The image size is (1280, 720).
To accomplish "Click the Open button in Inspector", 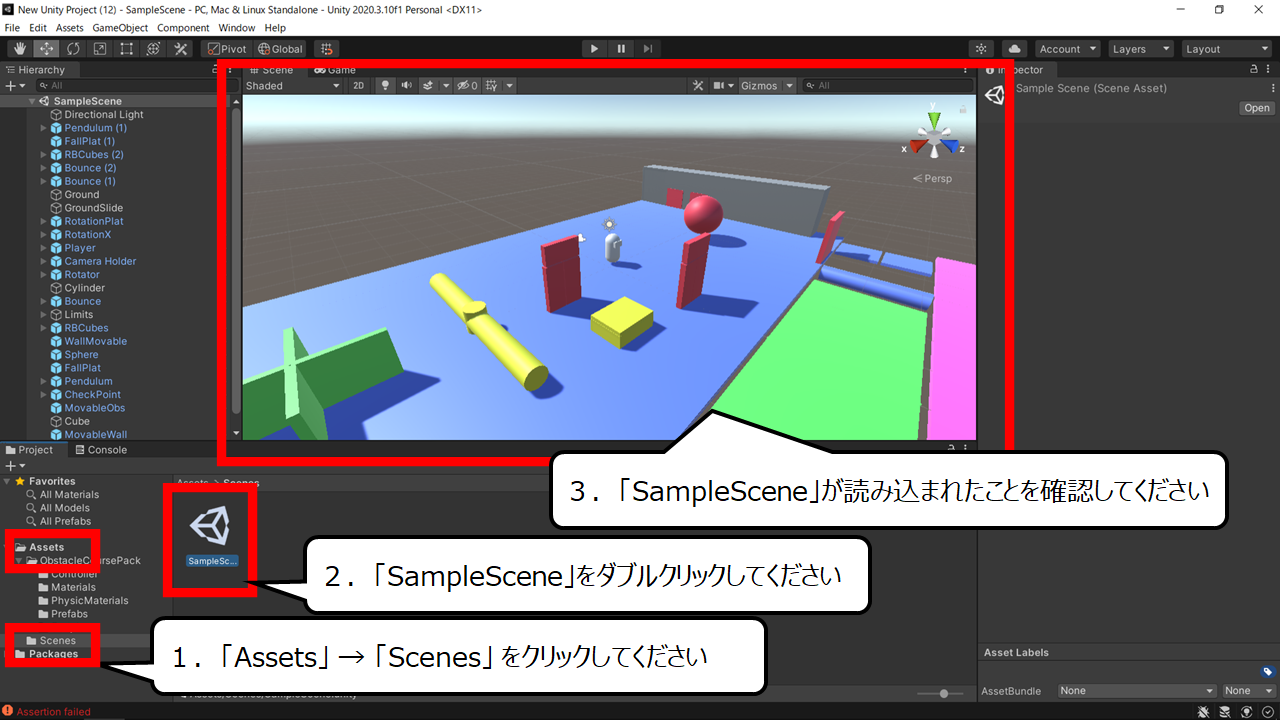I will pyautogui.click(x=1257, y=108).
